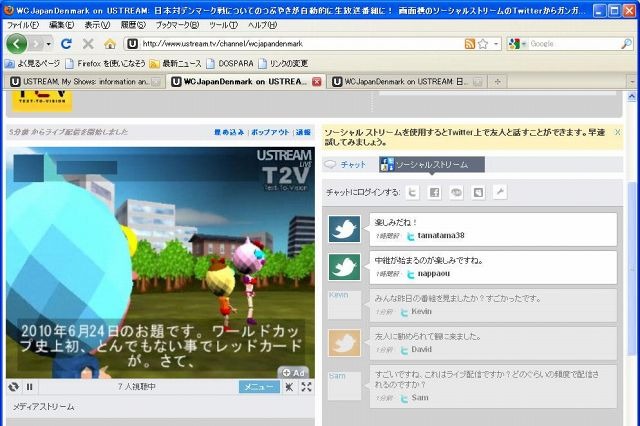Bookmark this page with the star icon
The height and width of the screenshot is (426, 640).
coord(483,44)
